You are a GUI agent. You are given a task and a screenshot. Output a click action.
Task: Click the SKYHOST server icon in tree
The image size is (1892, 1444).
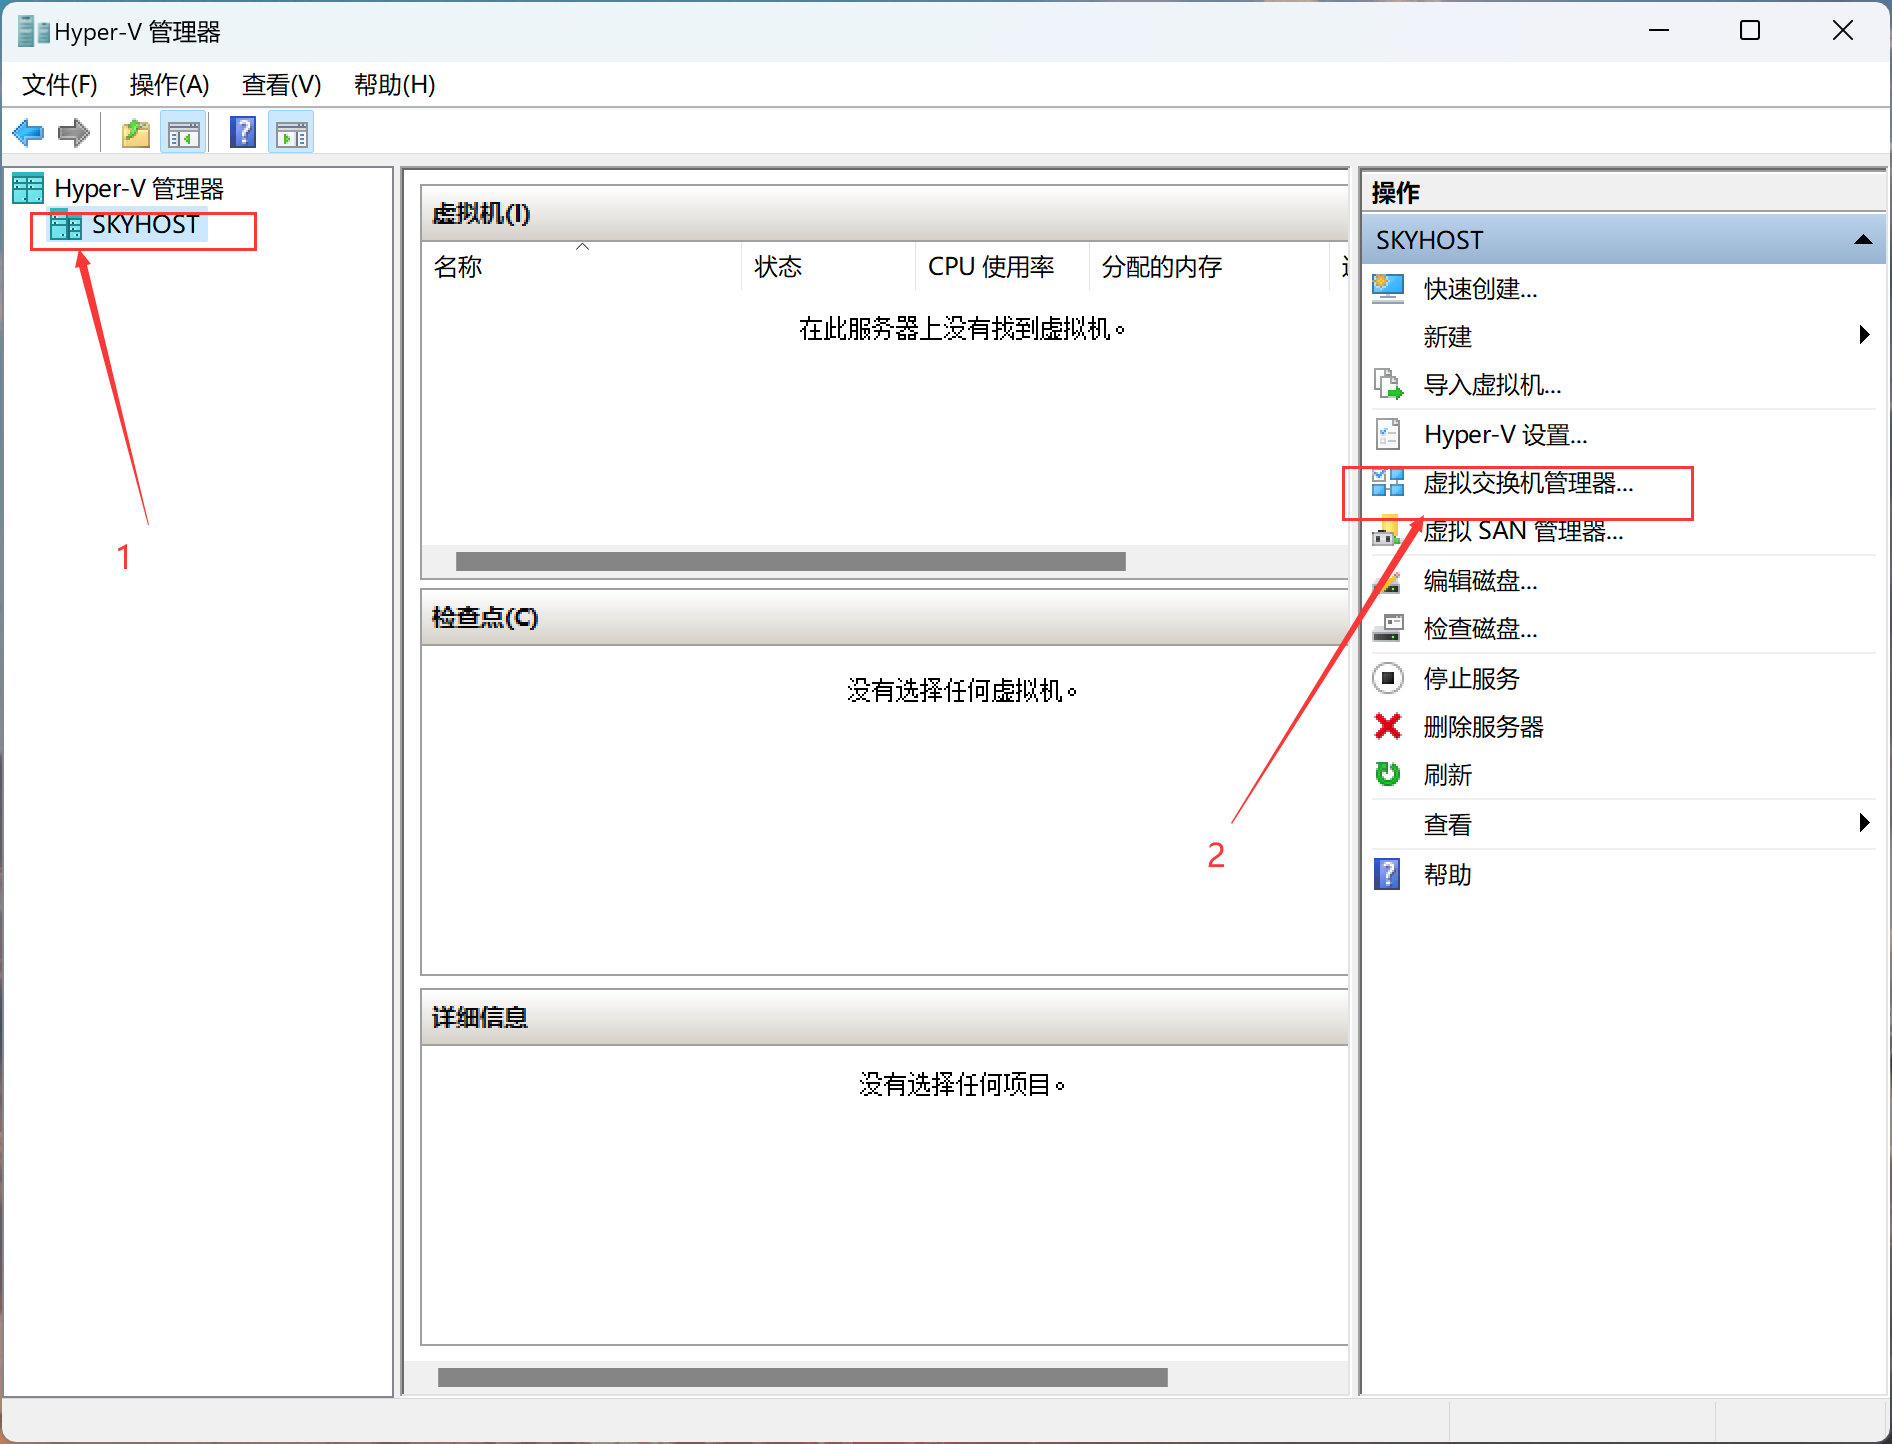point(66,225)
